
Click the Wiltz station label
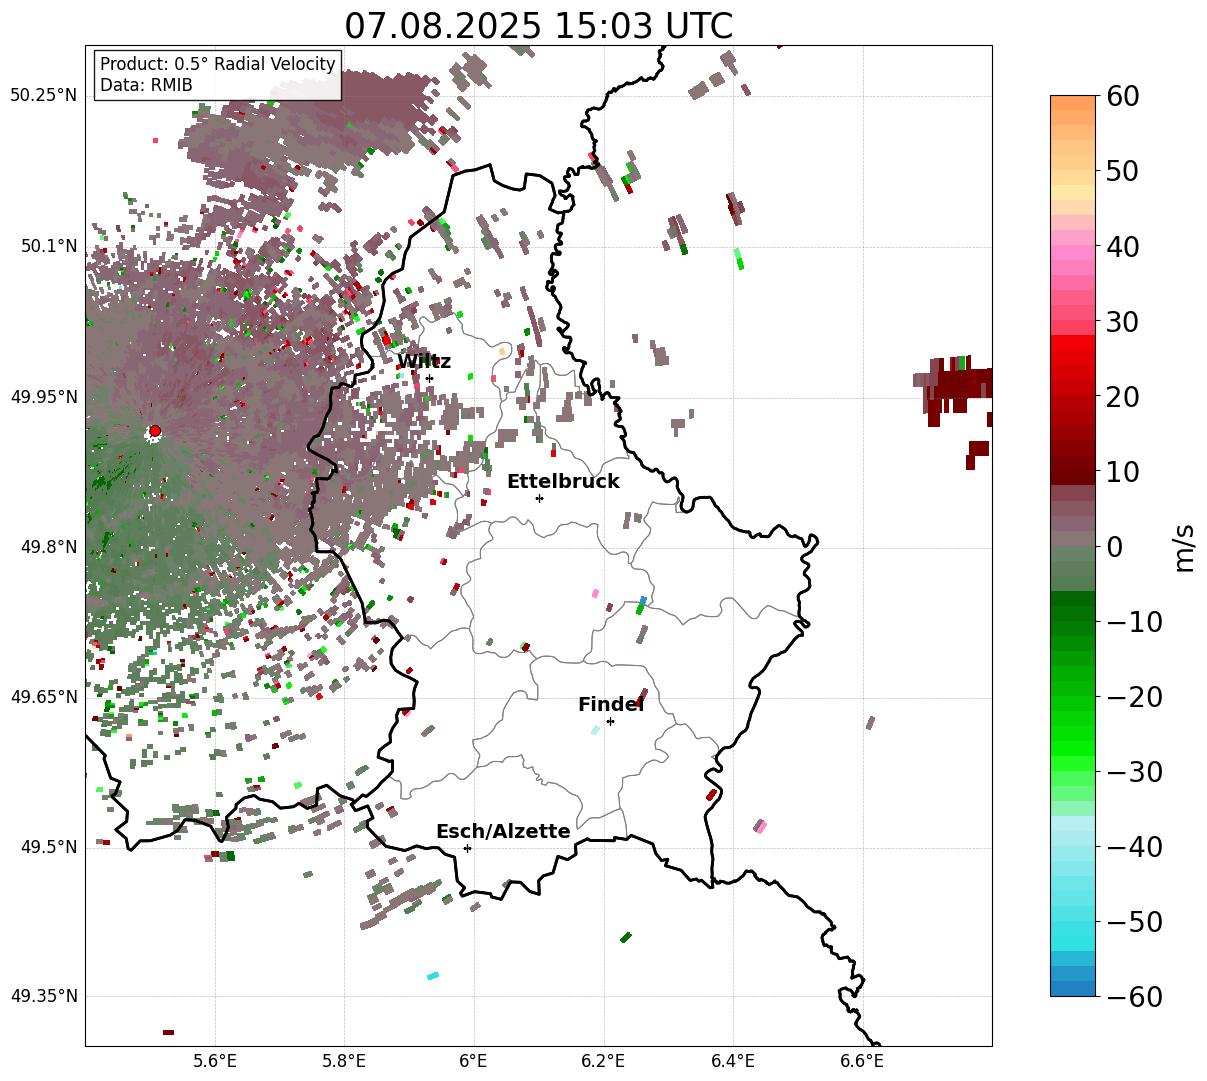click(424, 362)
